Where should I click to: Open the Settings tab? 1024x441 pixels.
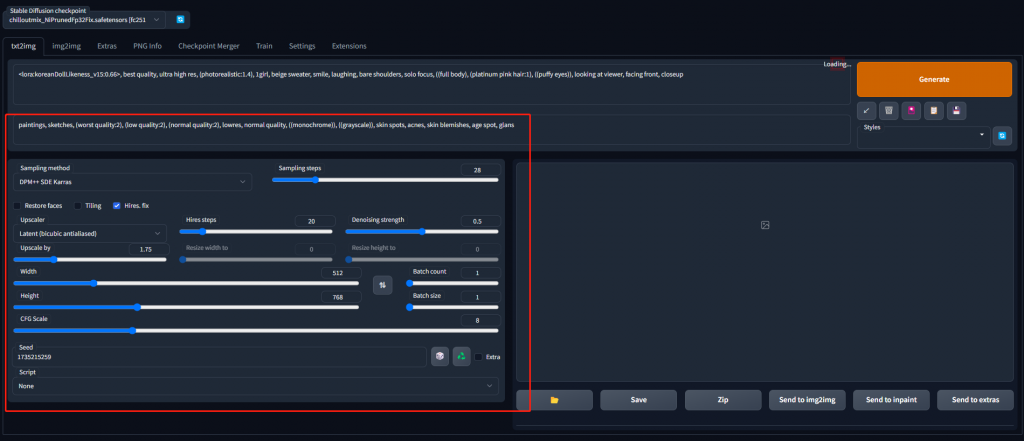[302, 46]
